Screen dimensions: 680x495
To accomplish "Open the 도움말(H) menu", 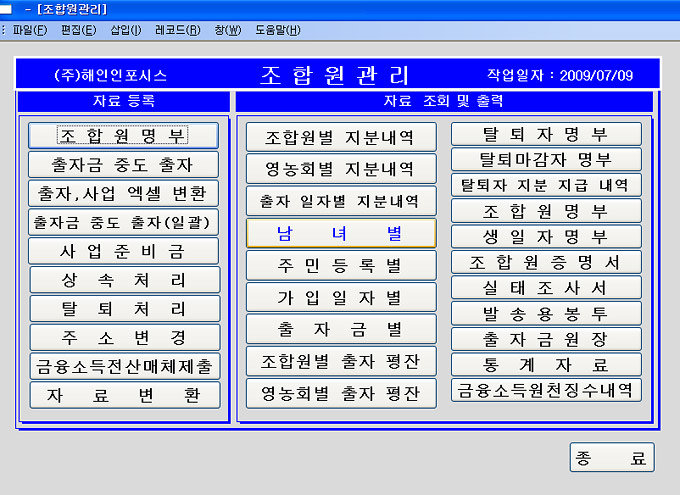I will [278, 30].
